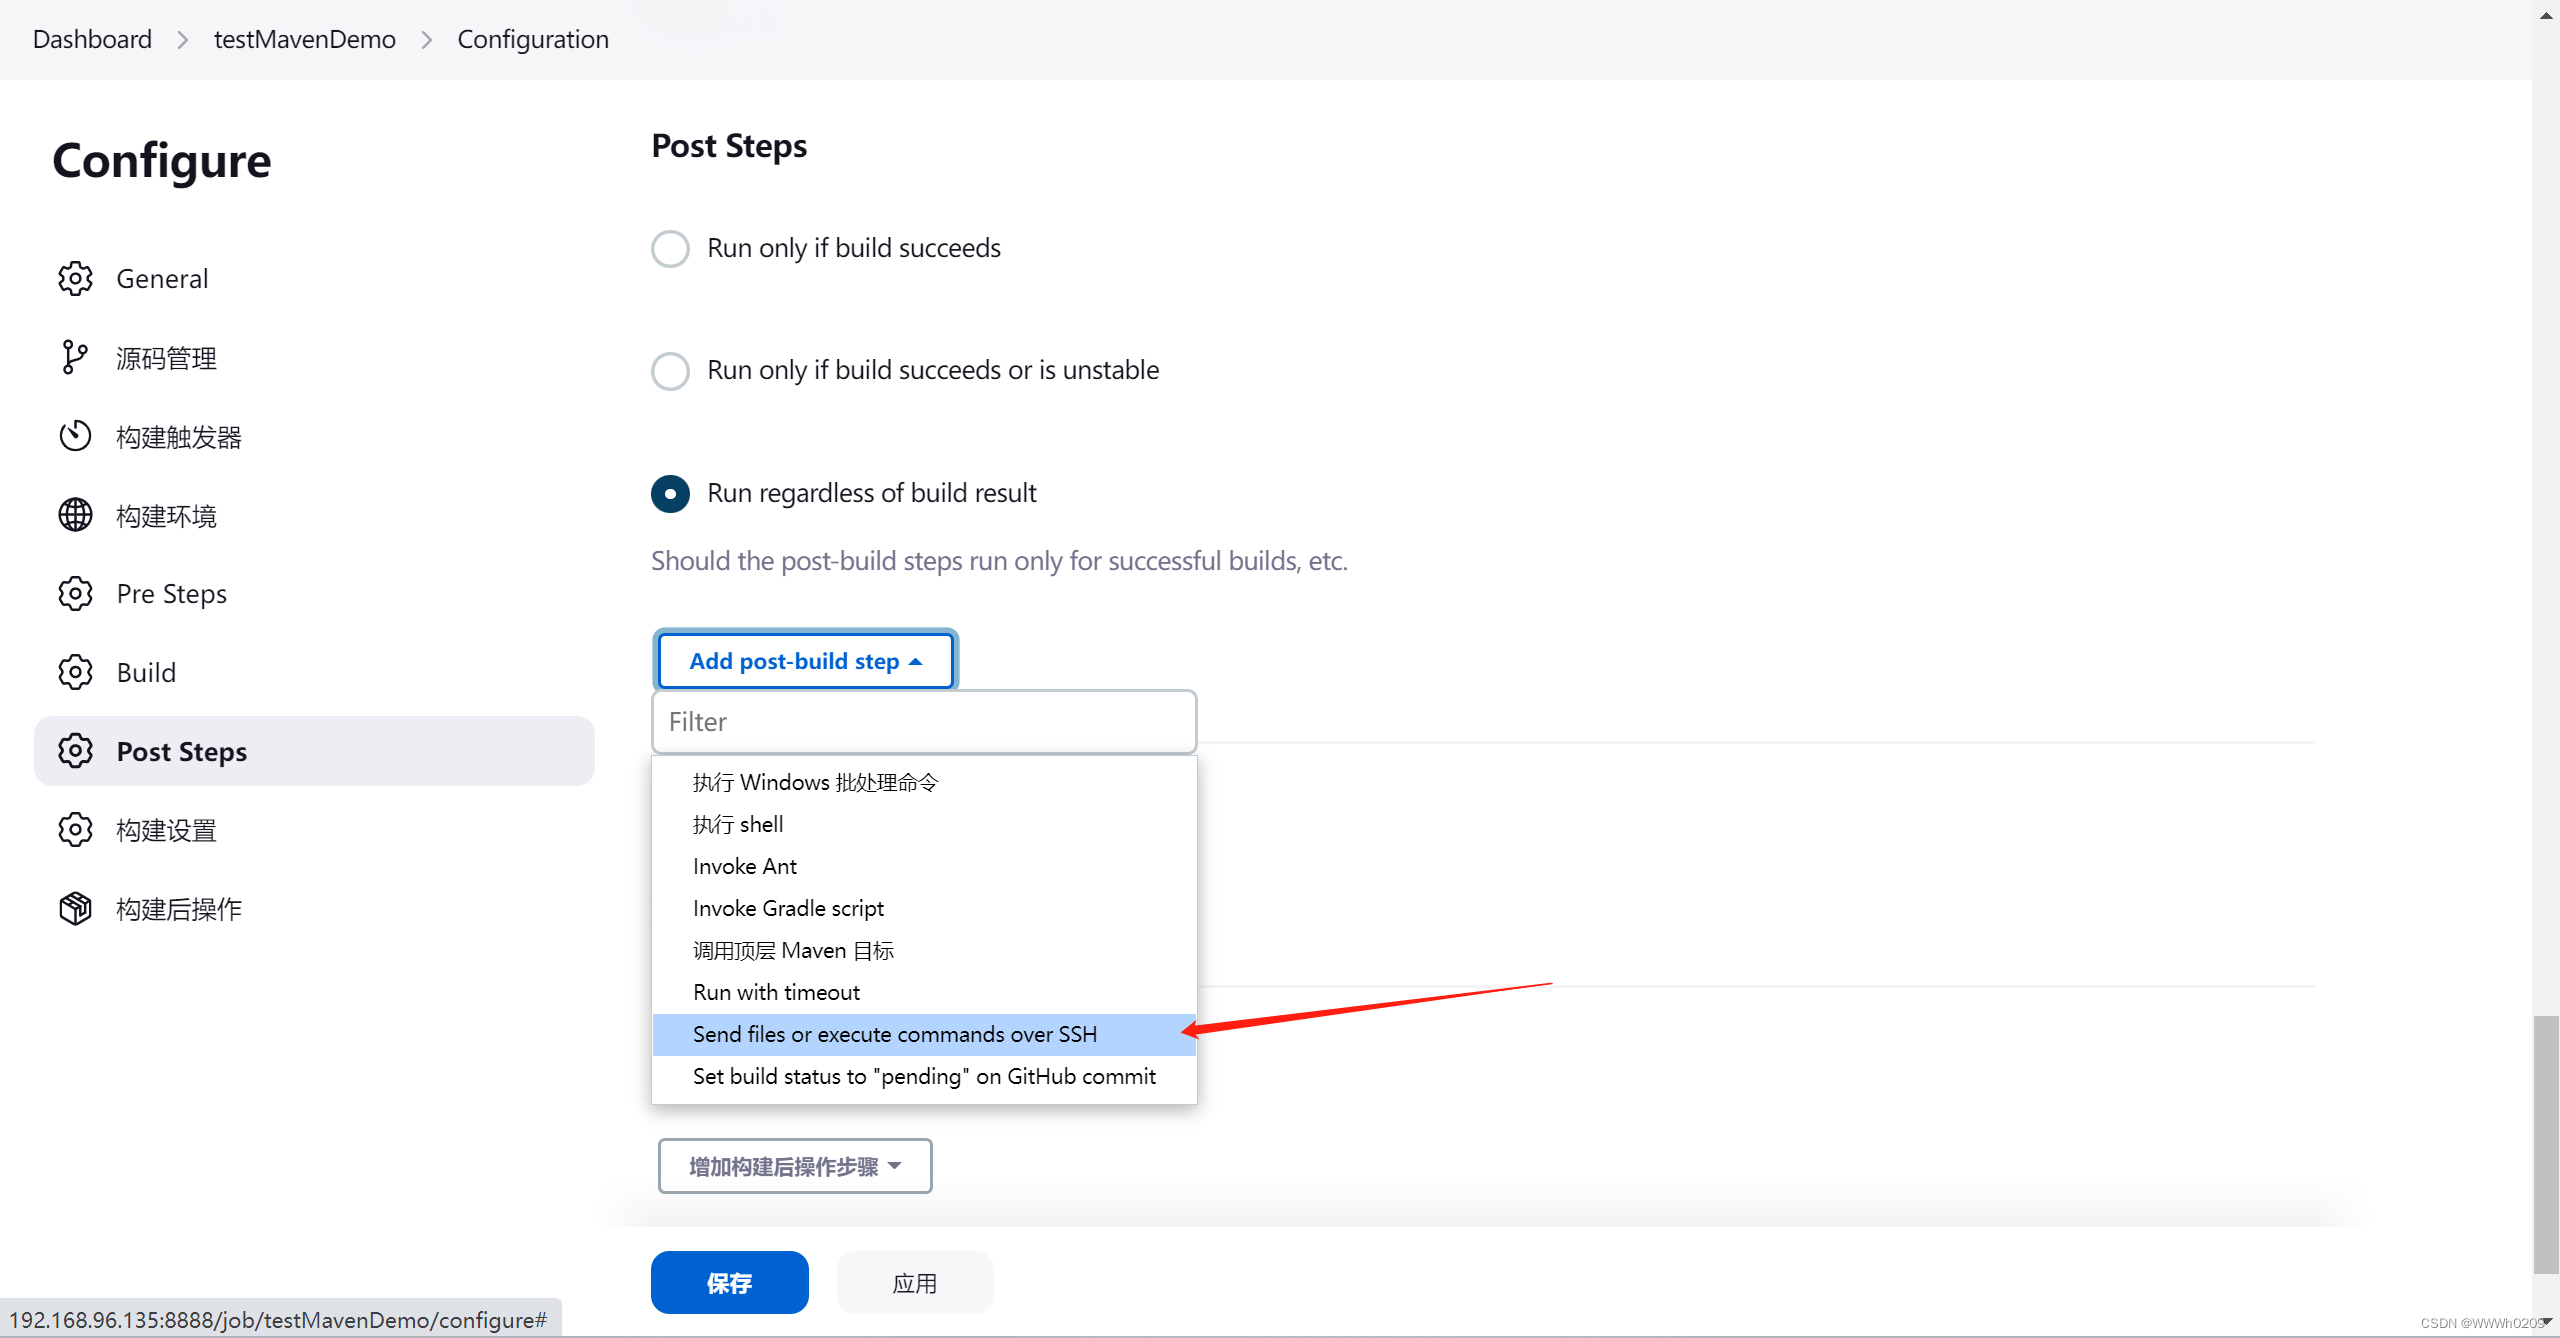Open the Configuration breadcrumb link
Image resolution: width=2560 pixels, height=1338 pixels.
[x=533, y=40]
